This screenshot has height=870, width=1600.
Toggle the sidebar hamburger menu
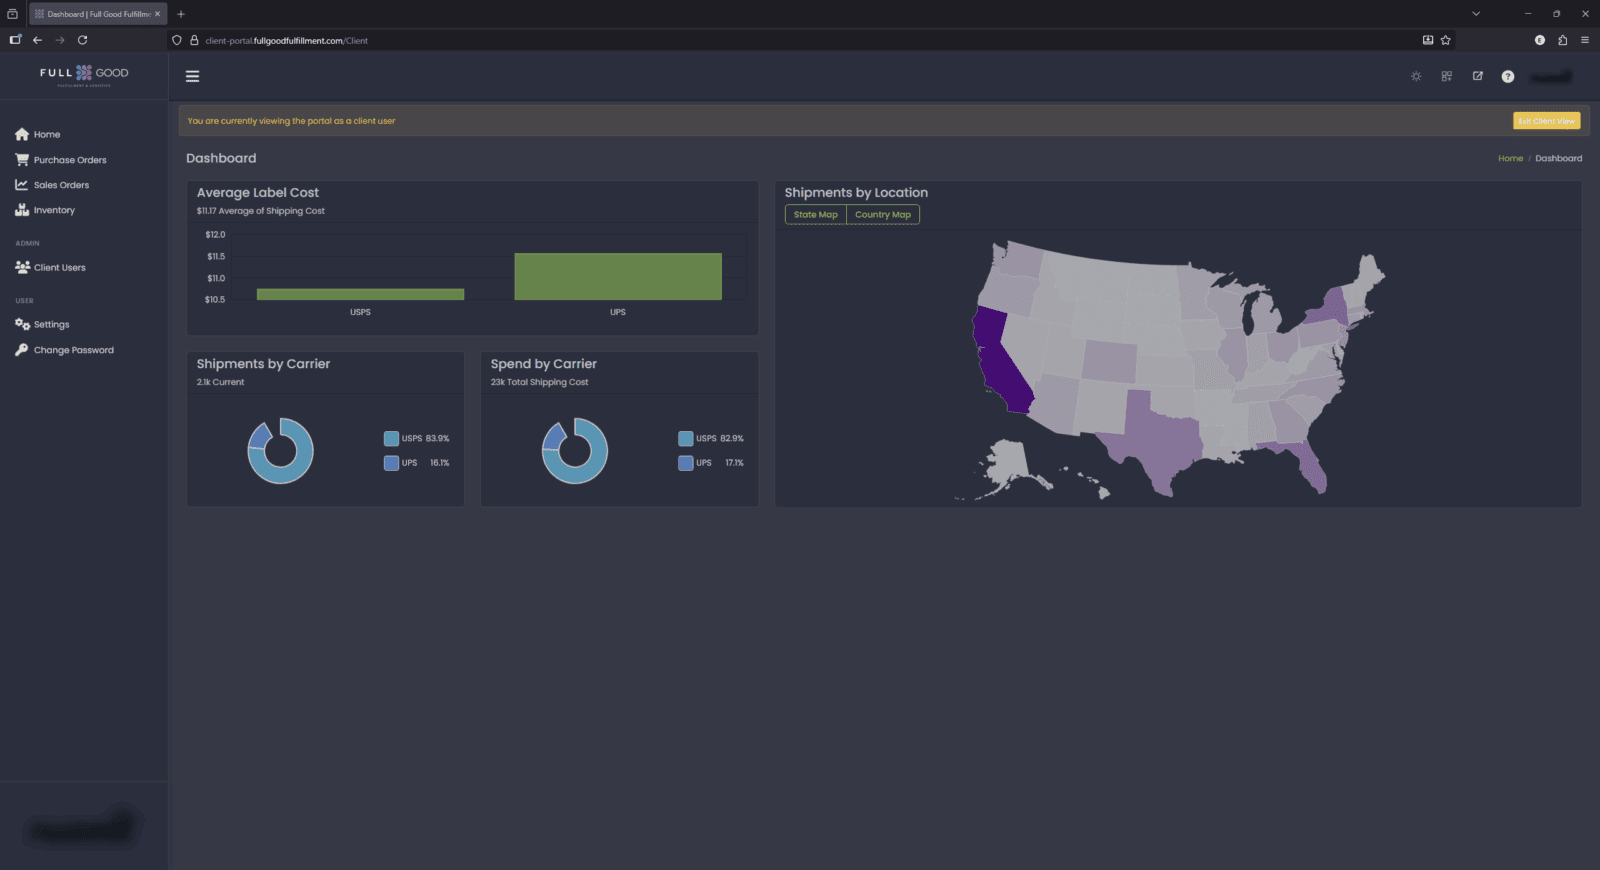click(x=193, y=76)
